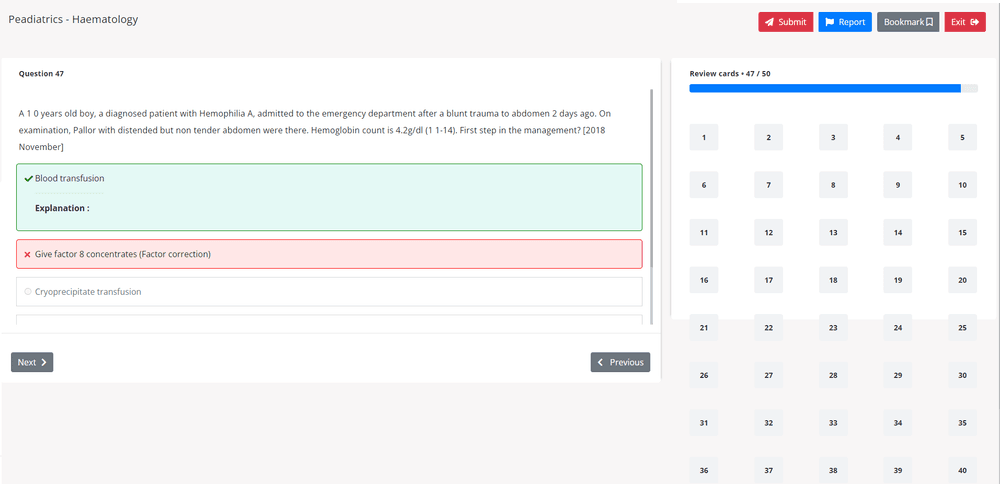Viewport: 1000px width, 484px height.
Task: Jump to review card 21
Action: (704, 328)
